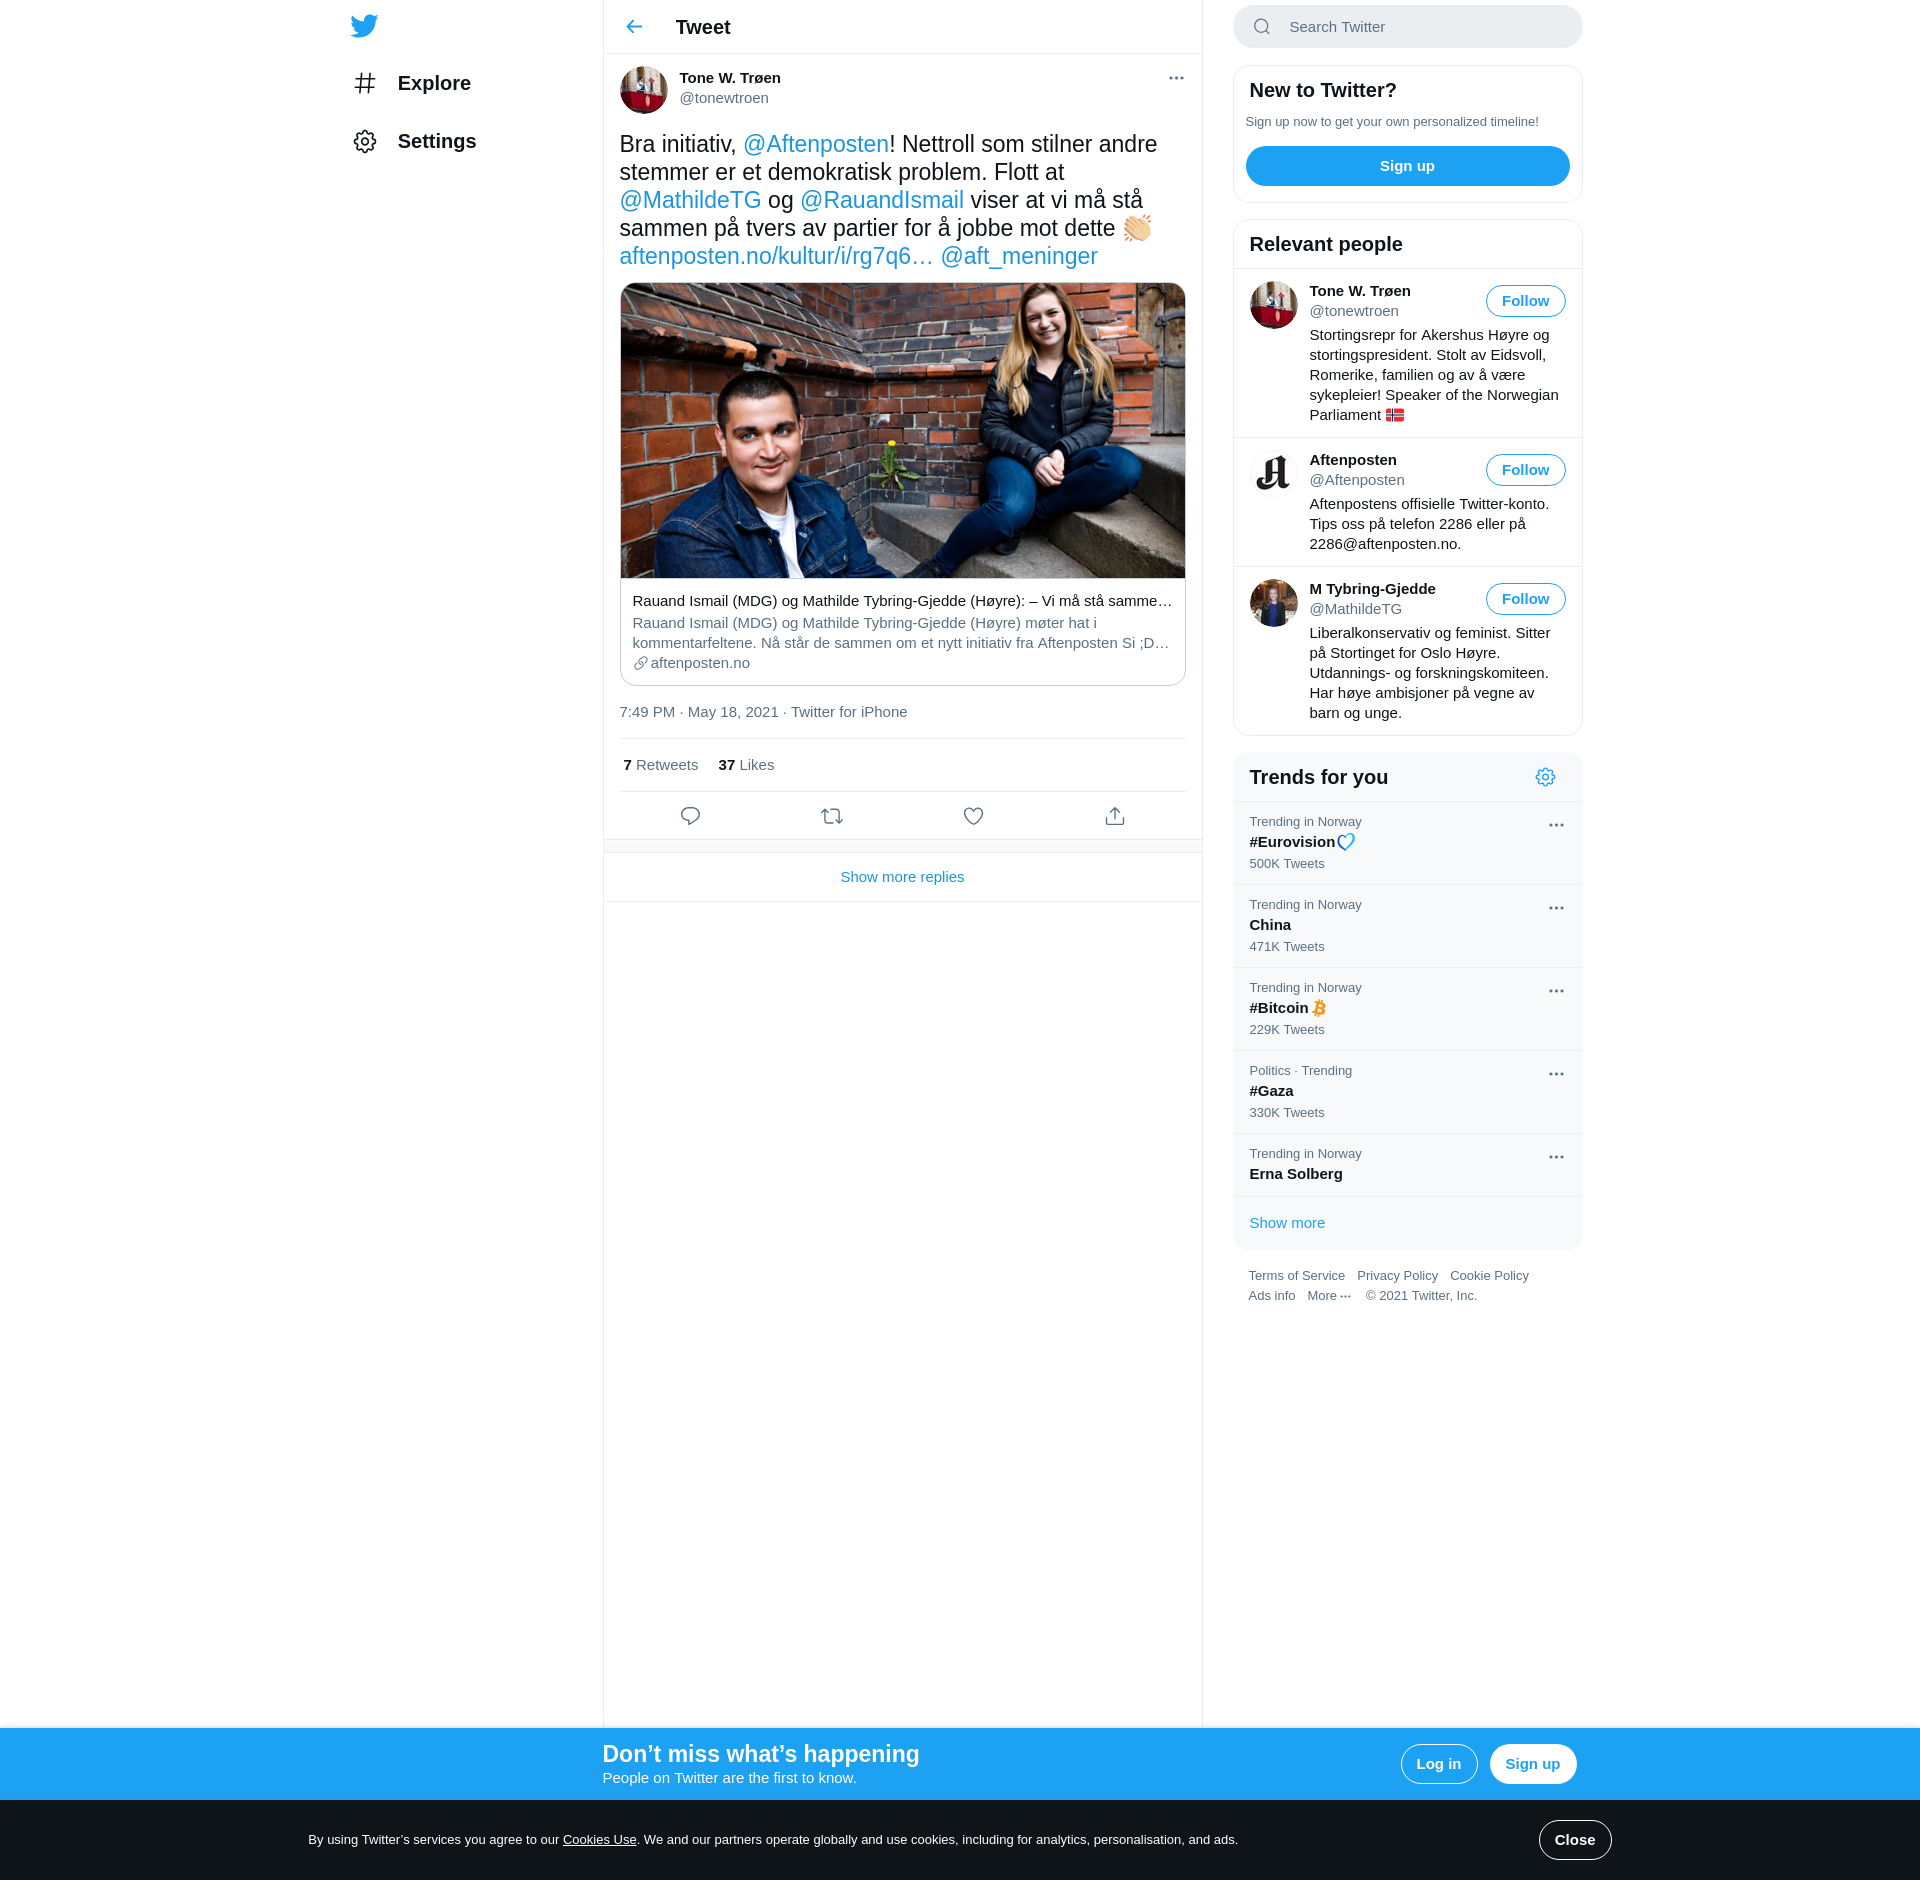Open Ads info link
The image size is (1920, 1880).
1271,1296
